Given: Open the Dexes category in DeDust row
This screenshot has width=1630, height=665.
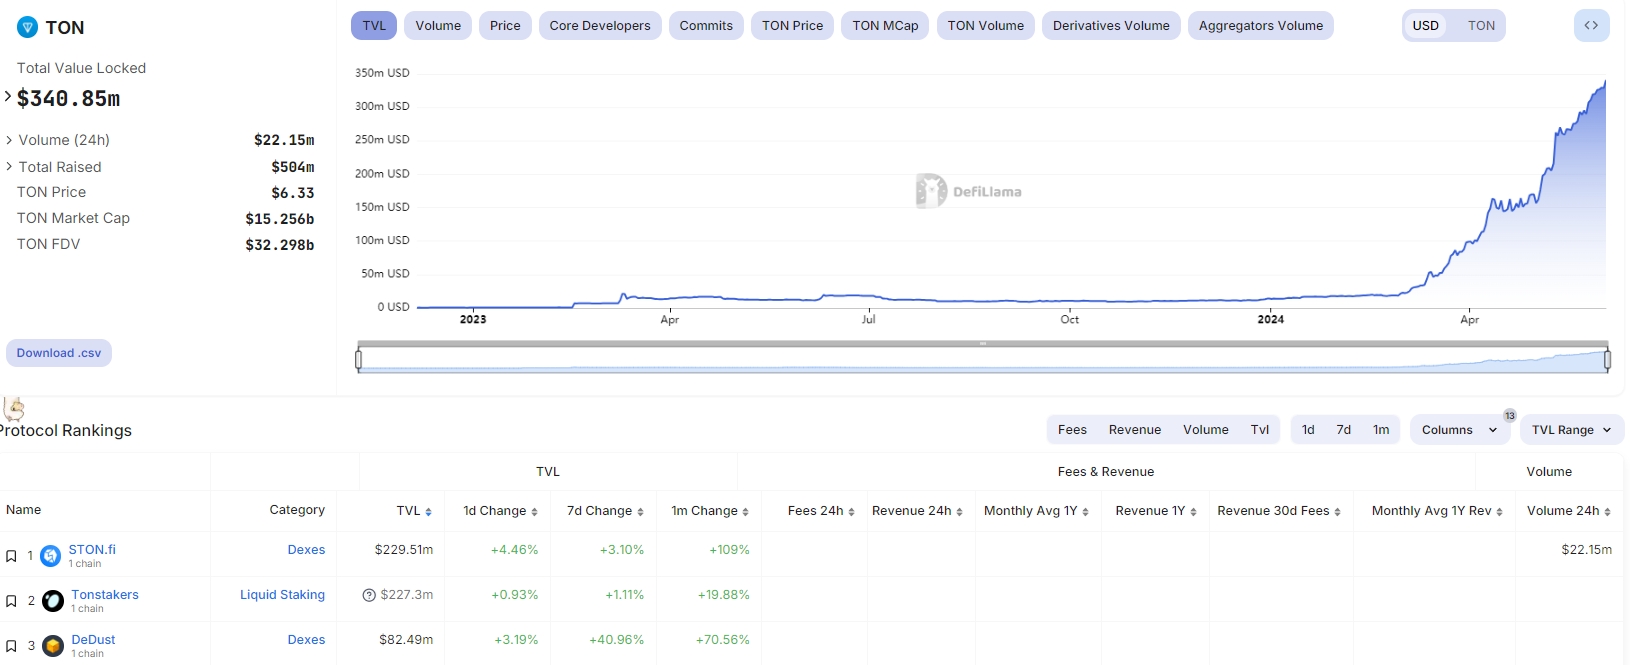Looking at the screenshot, I should click(x=306, y=640).
